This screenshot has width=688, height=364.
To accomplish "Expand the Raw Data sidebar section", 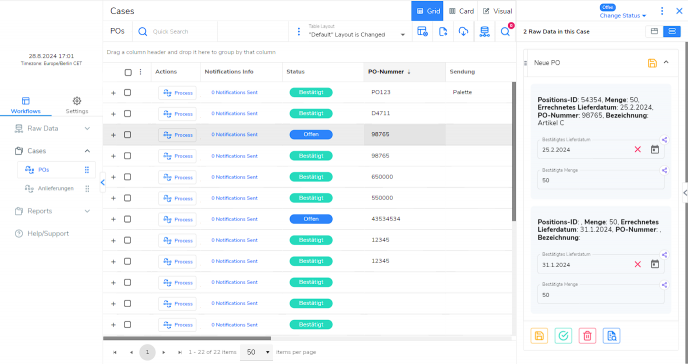I will coord(52,128).
